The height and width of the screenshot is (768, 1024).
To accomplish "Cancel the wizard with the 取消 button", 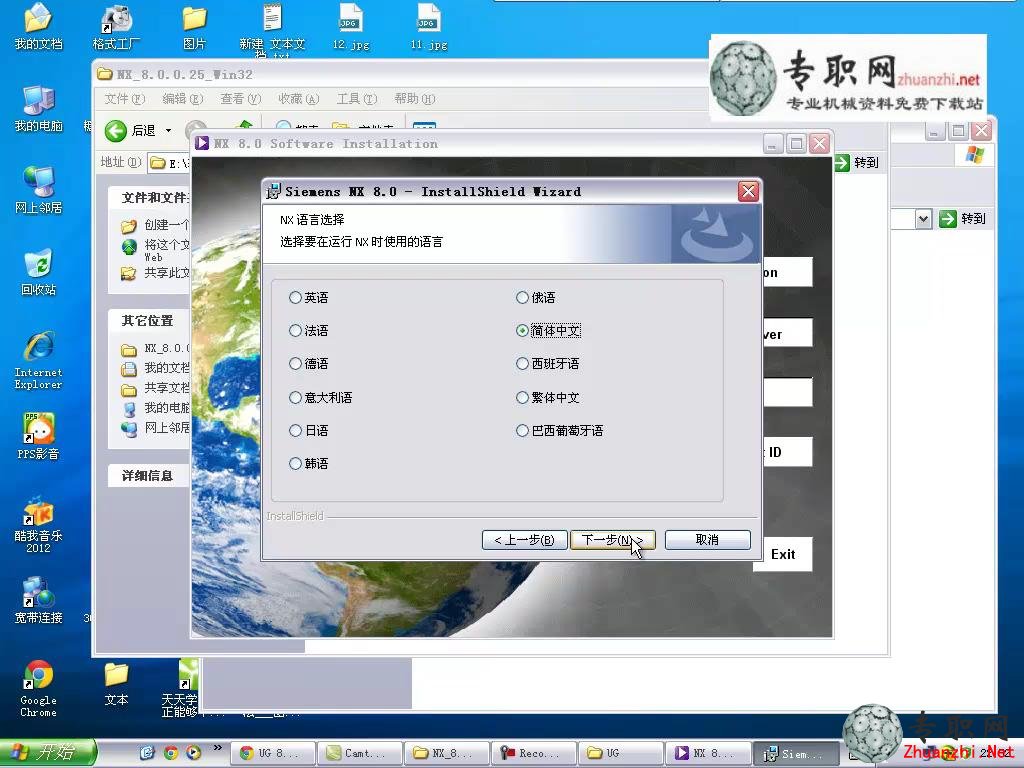I will point(707,540).
